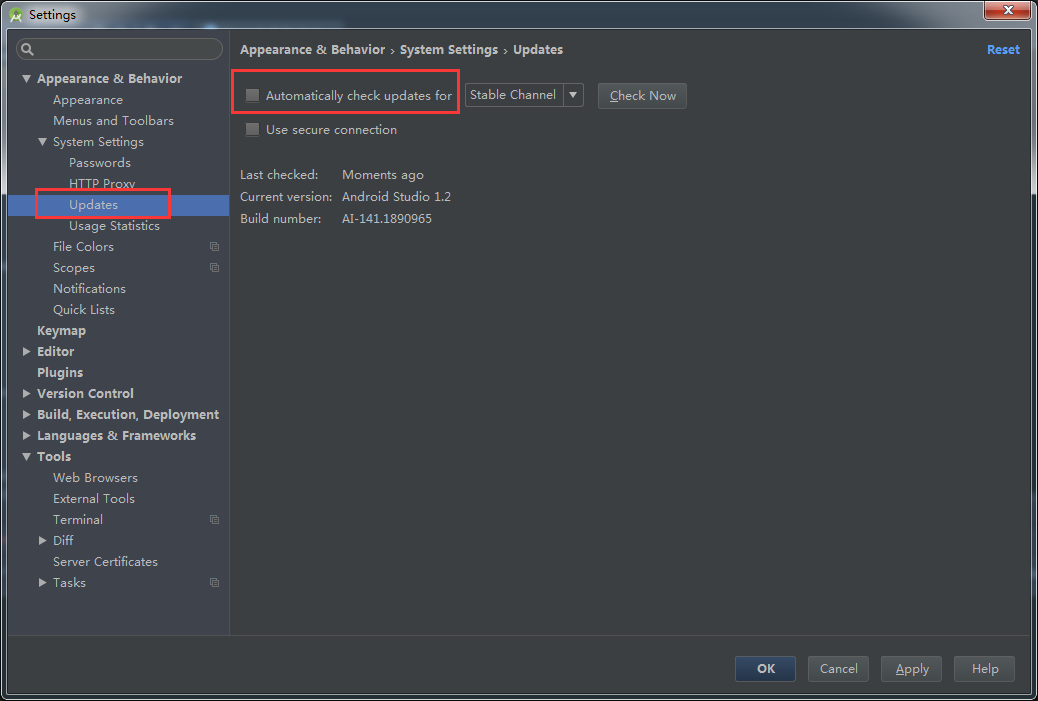This screenshot has width=1038, height=701.
Task: Click the build number AI-141.1890965
Action: pos(387,218)
